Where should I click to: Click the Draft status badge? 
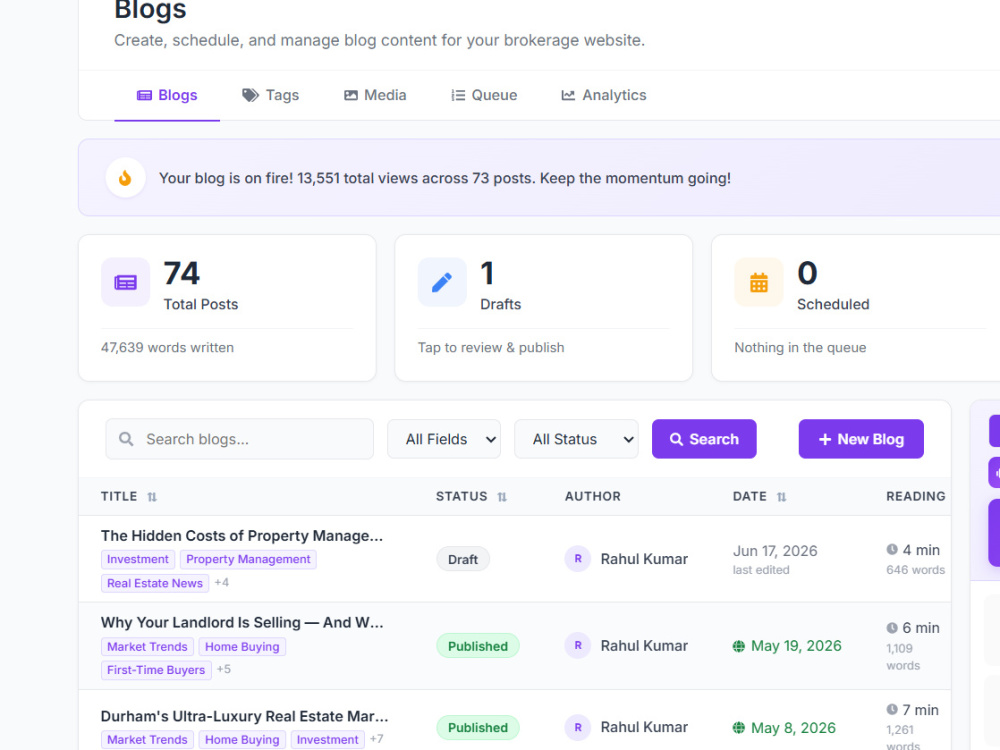click(x=463, y=559)
